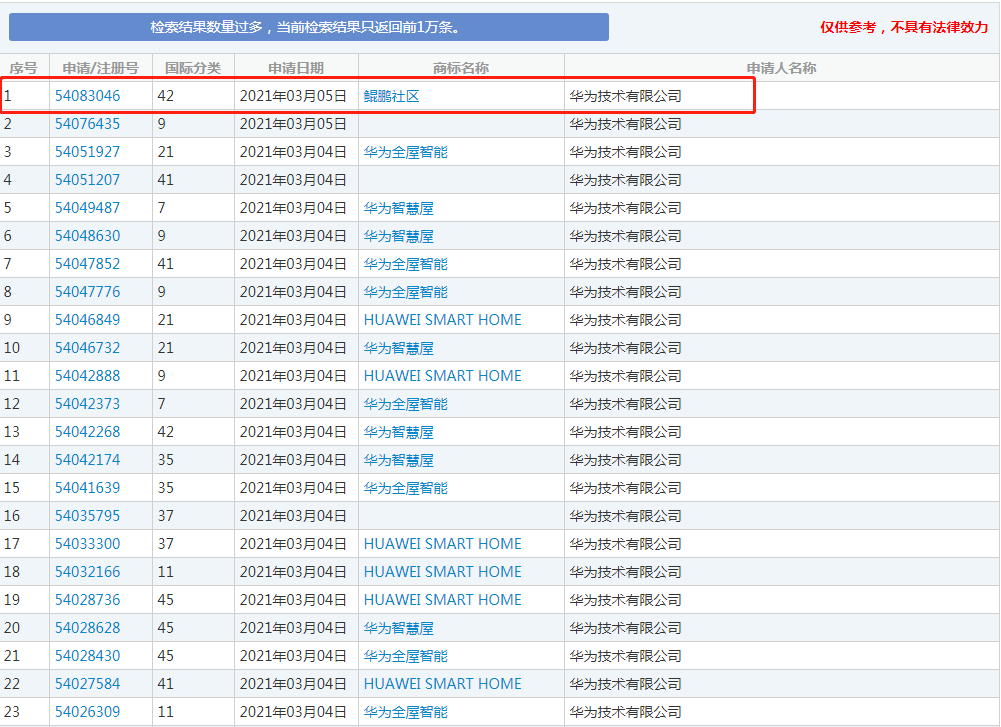Screen dimensions: 1001x727
Task: Click the 商标名称 column header
Action: coord(461,68)
